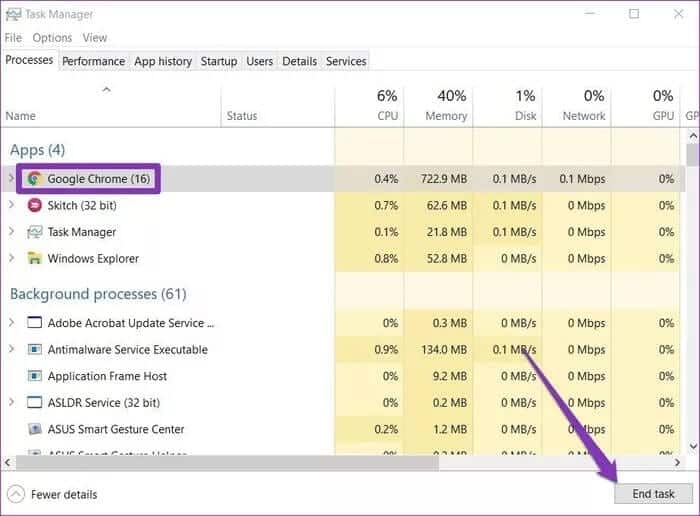Click Task Manager's 21.8 MB memory value
Image resolution: width=700 pixels, height=516 pixels.
[x=447, y=232]
